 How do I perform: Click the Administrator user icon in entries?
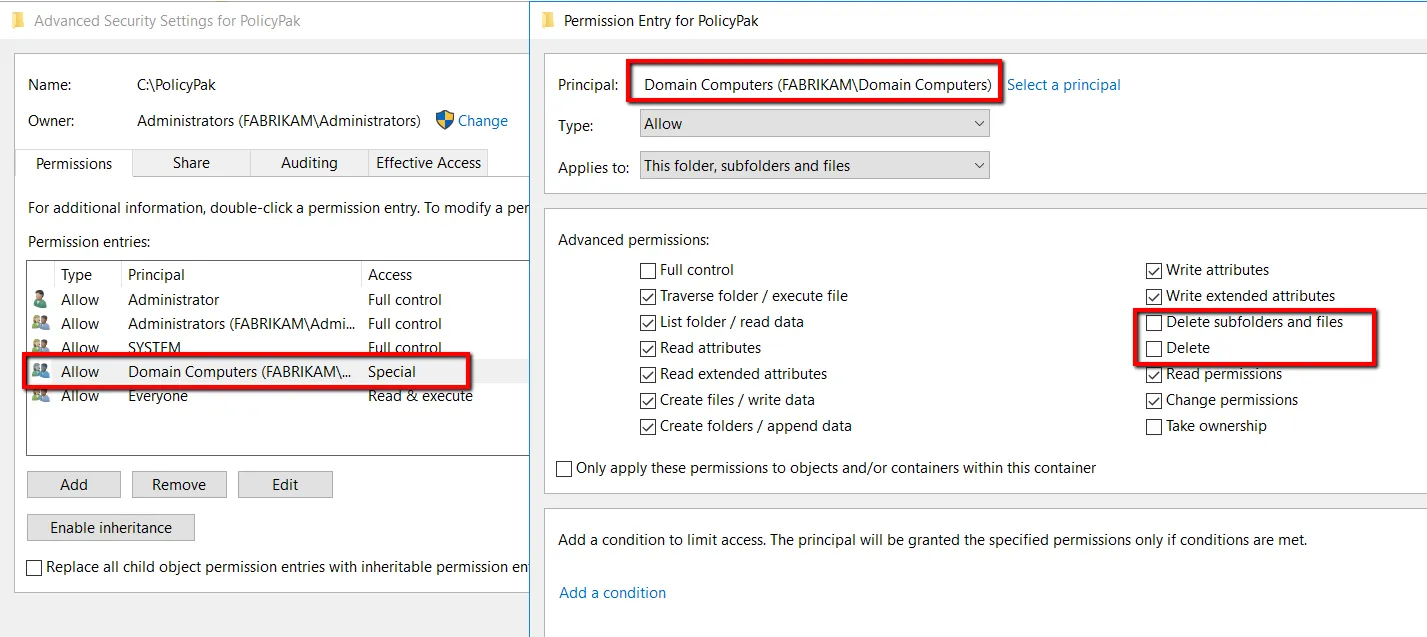pos(40,300)
